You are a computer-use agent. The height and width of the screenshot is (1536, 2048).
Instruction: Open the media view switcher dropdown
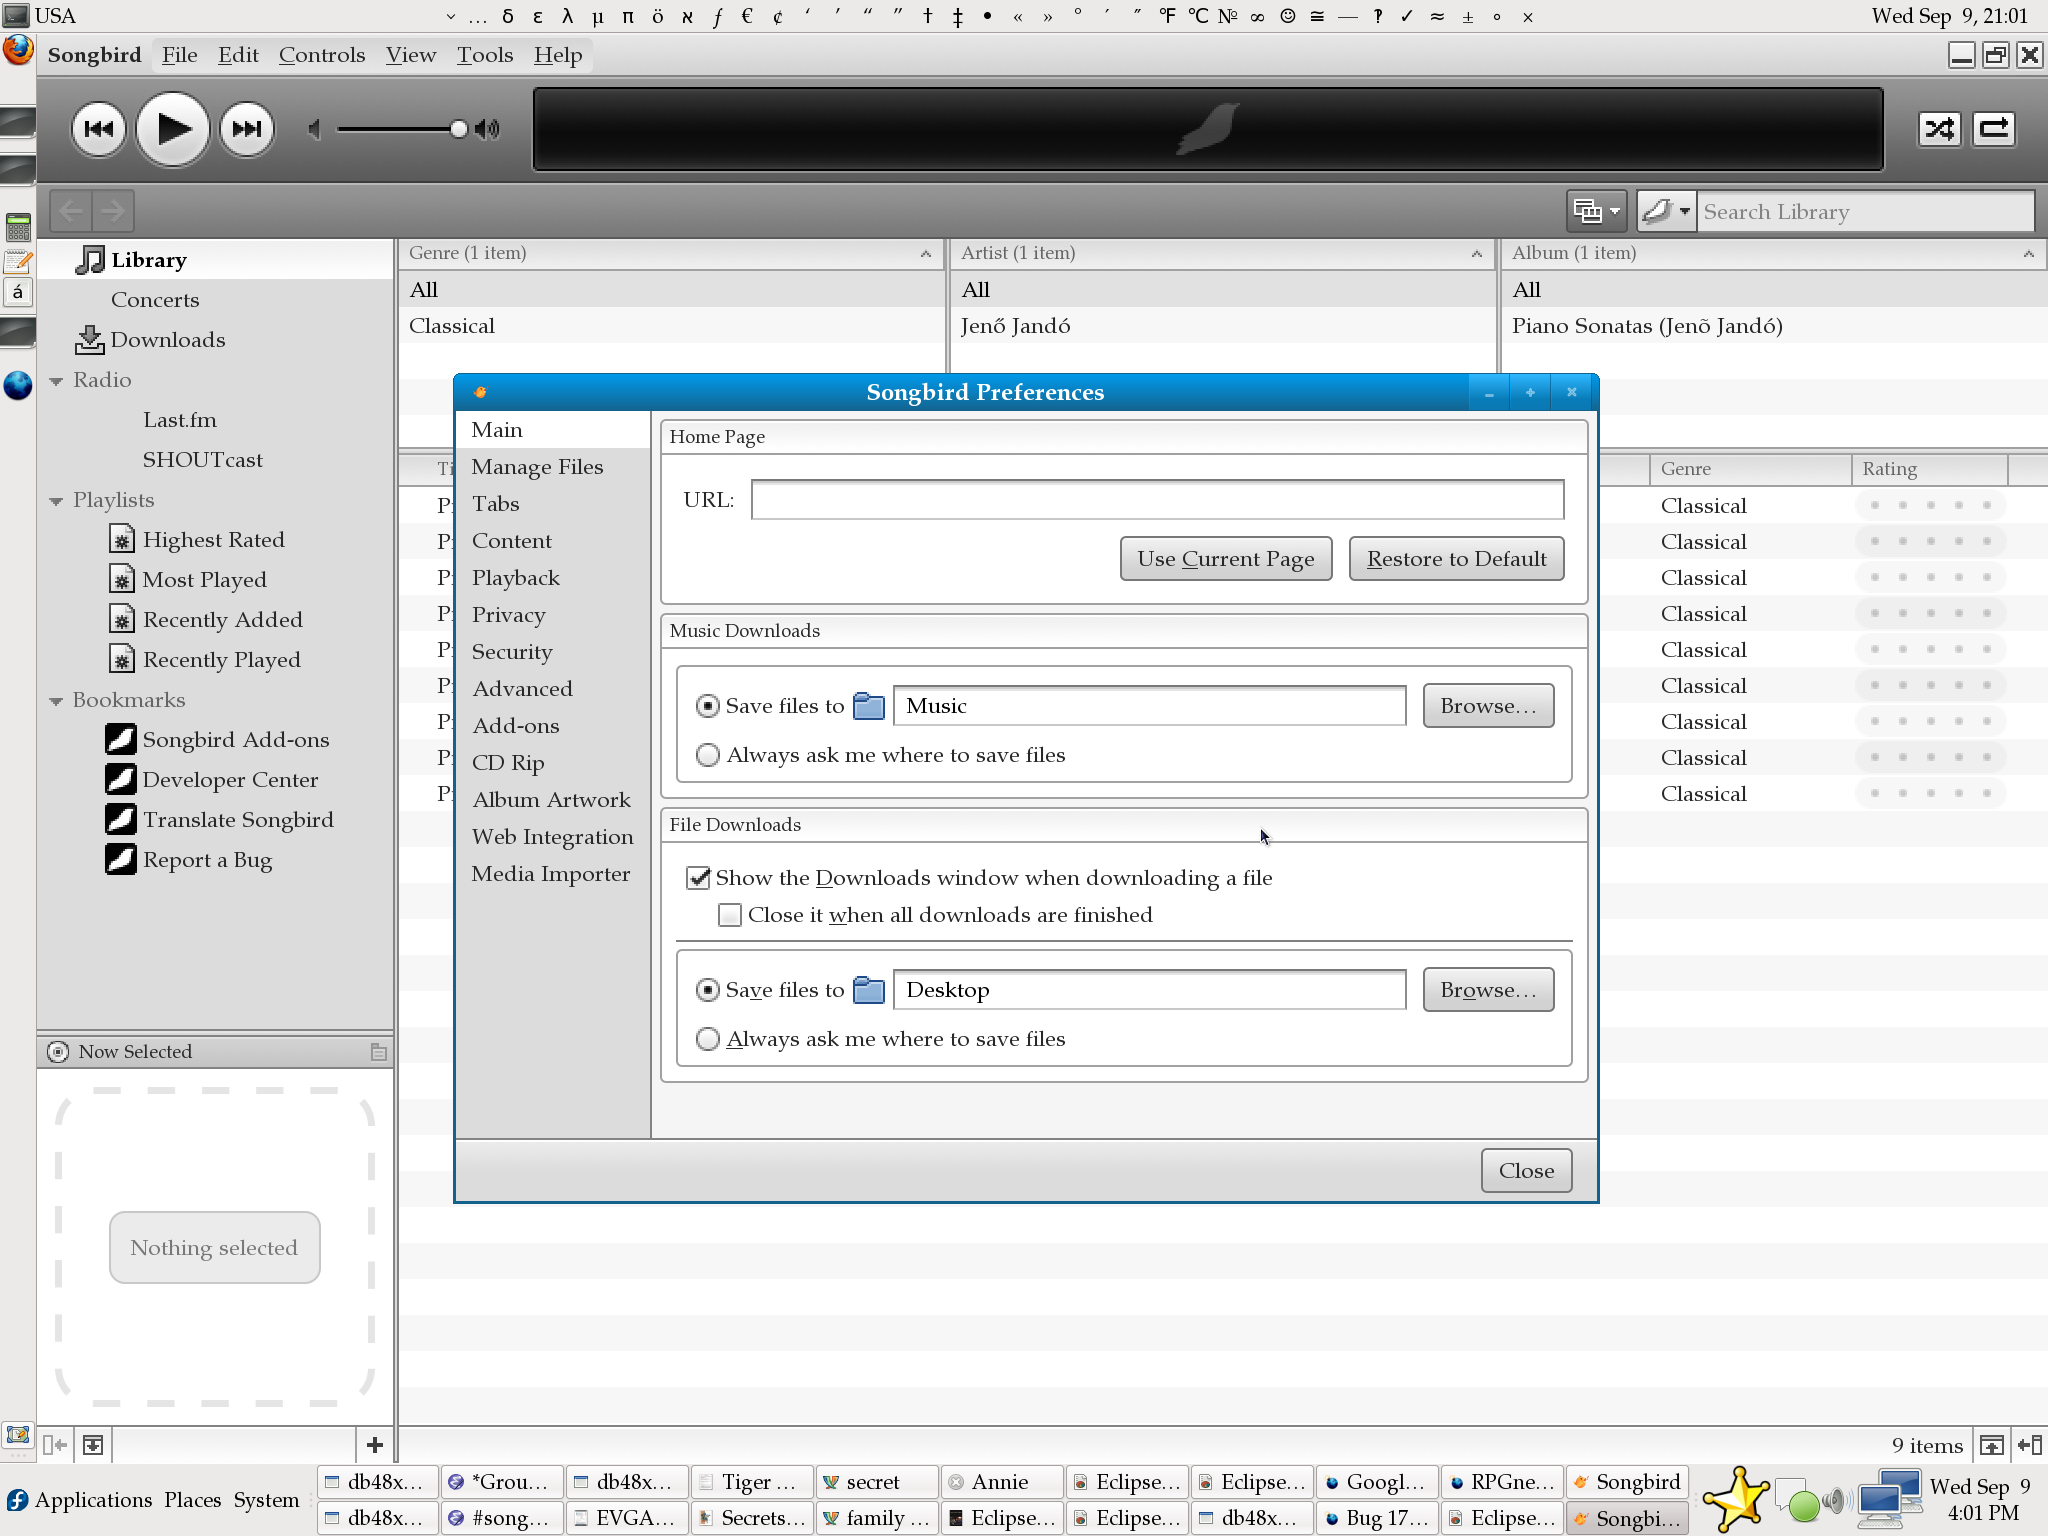click(x=1596, y=211)
